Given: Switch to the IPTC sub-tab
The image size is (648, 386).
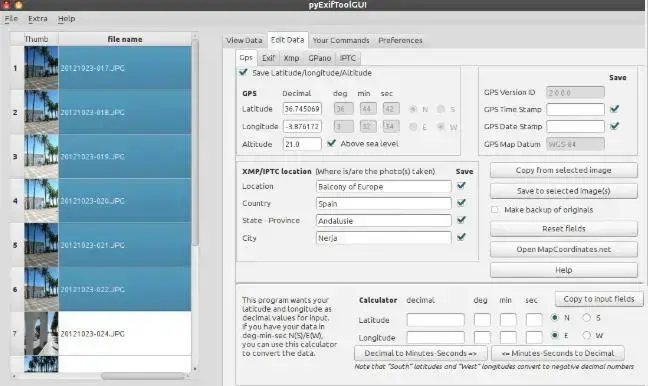Looking at the screenshot, I should point(348,58).
